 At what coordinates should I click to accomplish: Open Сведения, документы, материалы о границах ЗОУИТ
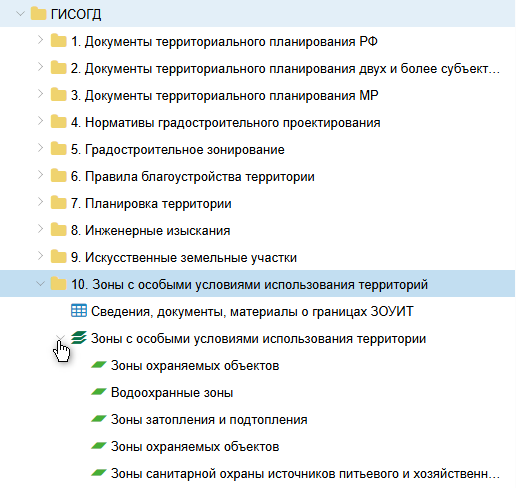[252, 312]
